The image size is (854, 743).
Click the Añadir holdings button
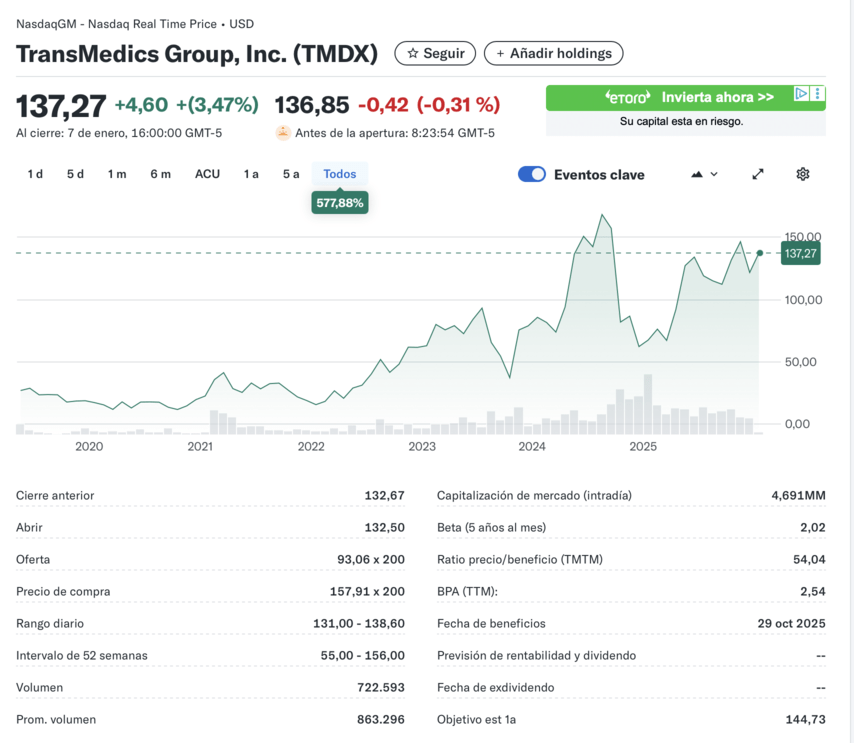pos(553,53)
